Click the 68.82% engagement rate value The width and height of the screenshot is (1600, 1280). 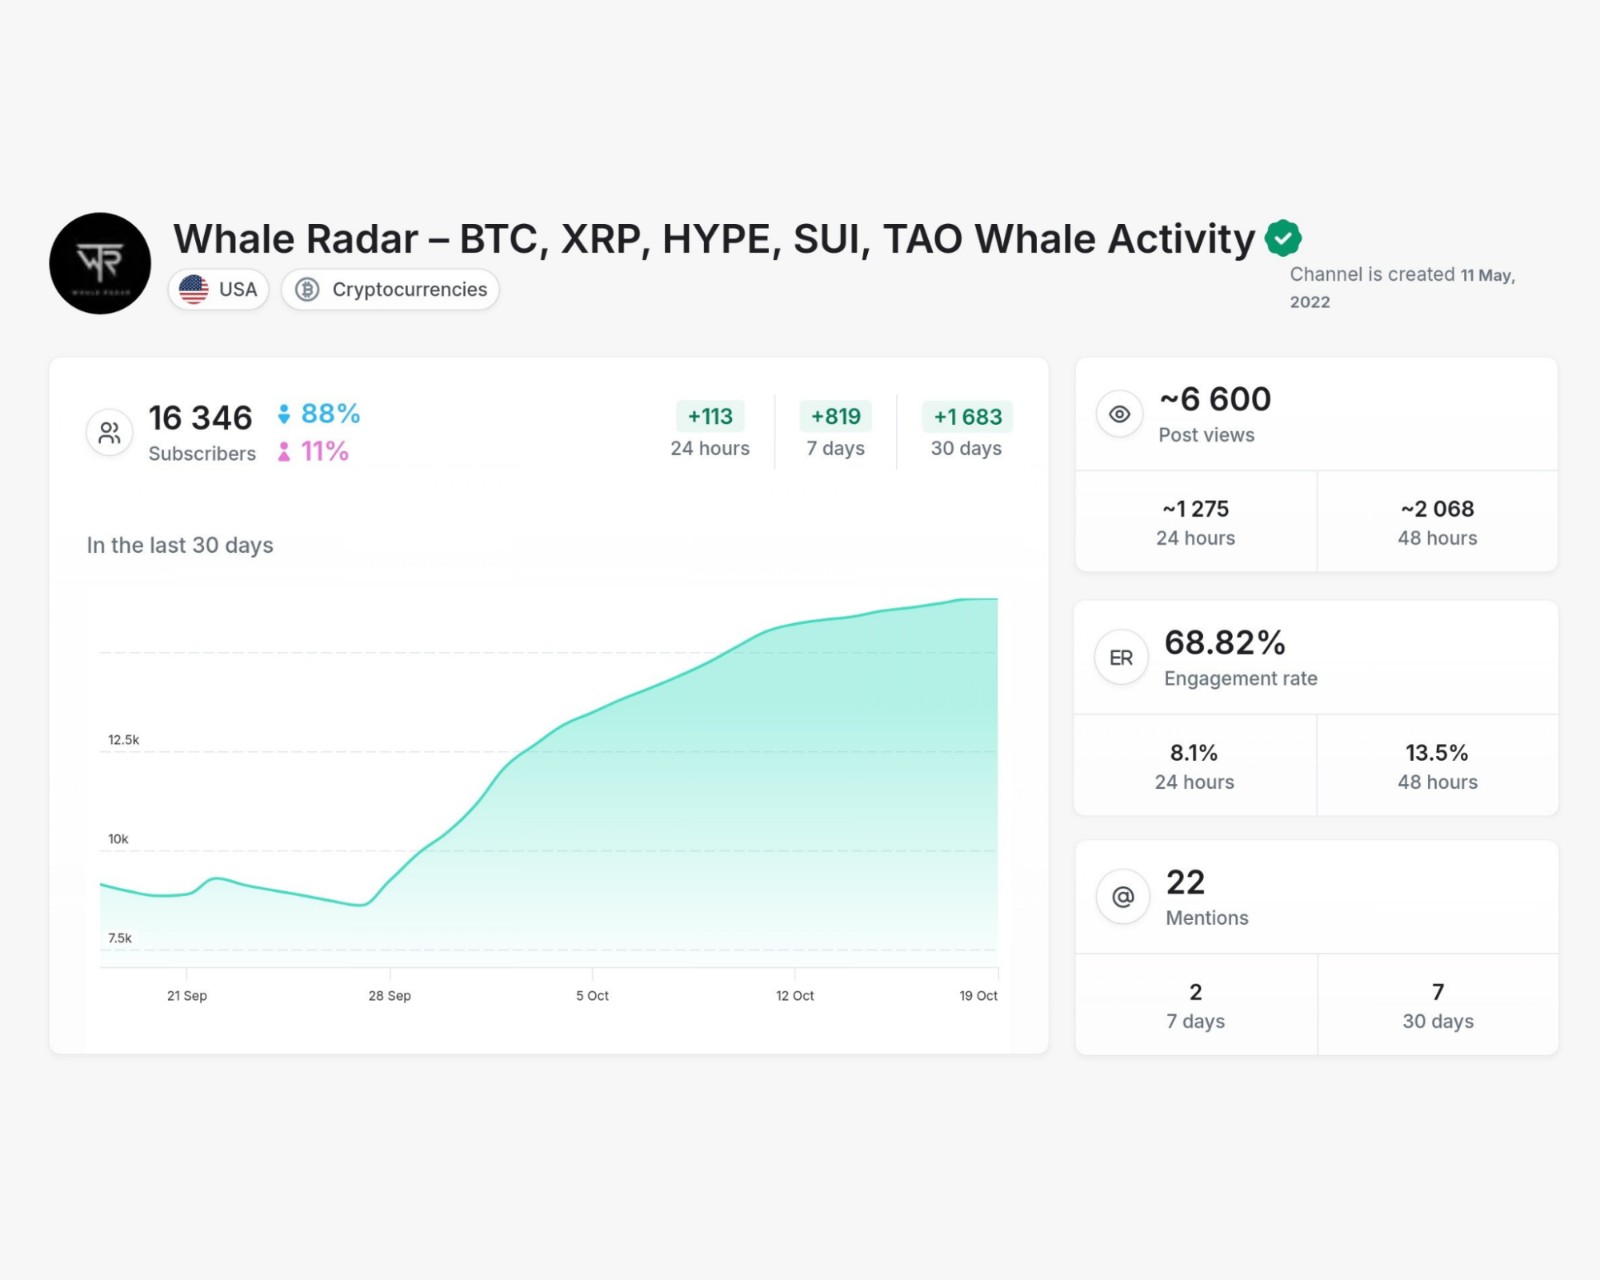[x=1225, y=643]
